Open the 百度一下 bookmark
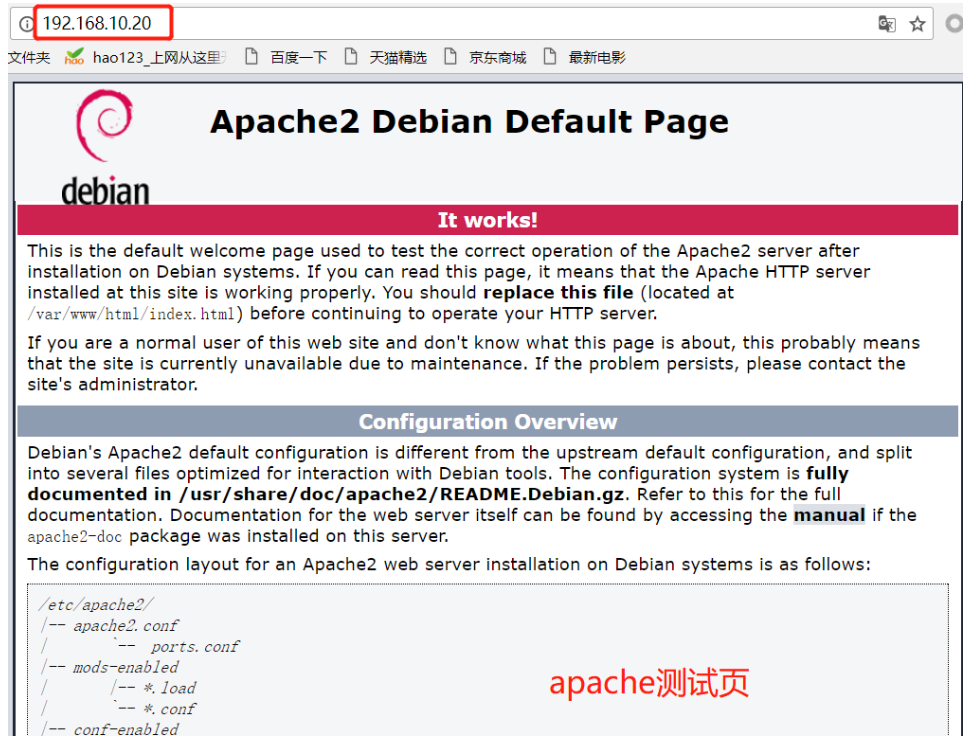Screen dimensions: 964x746 (x=299, y=58)
